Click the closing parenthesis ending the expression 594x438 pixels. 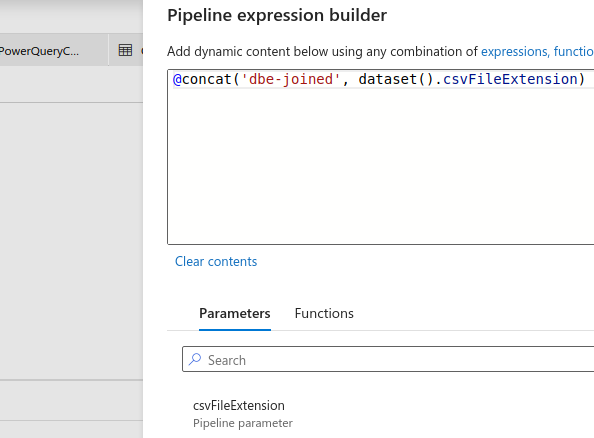(x=581, y=79)
